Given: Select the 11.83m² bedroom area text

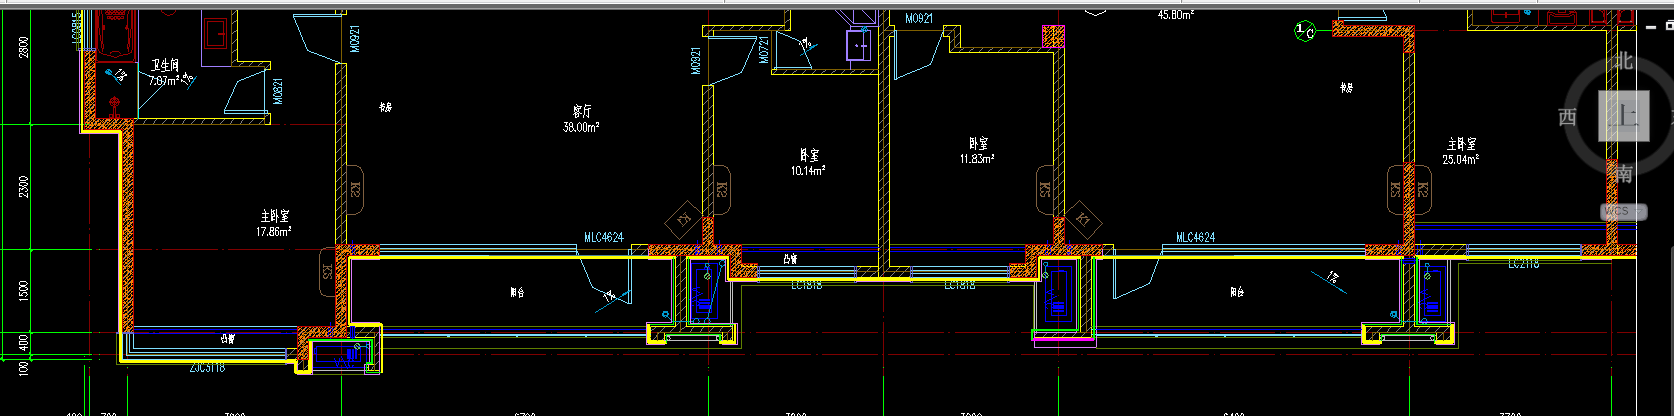Looking at the screenshot, I should point(977,159).
